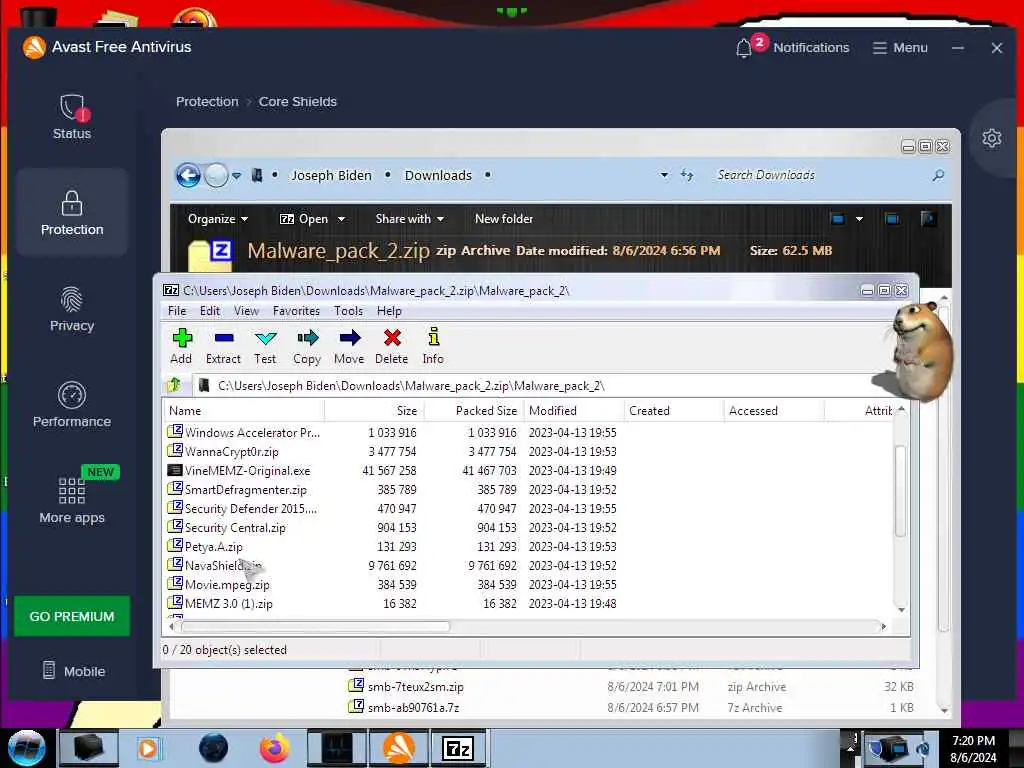Click the Extract icon in 7-Zip
The image size is (1024, 768).
223,338
